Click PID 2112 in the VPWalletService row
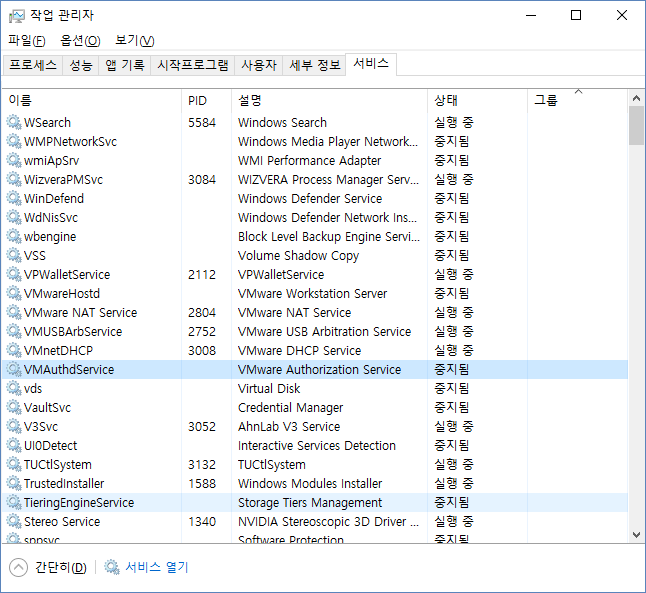Image resolution: width=646 pixels, height=593 pixels. coord(202,274)
